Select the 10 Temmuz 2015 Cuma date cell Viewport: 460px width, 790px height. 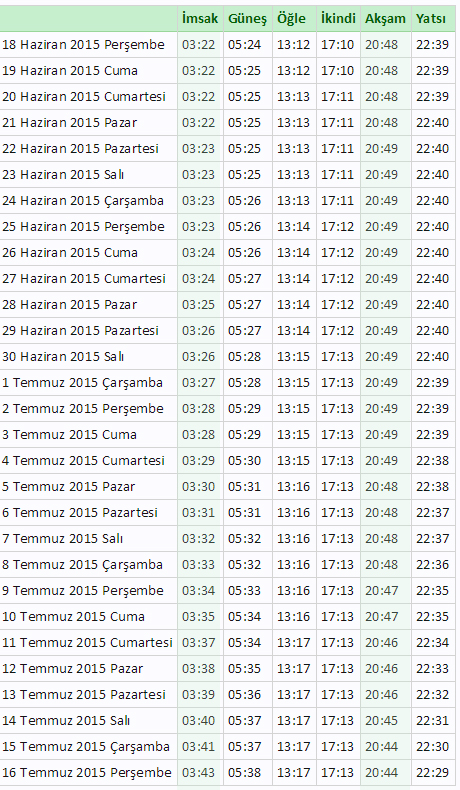tap(88, 617)
